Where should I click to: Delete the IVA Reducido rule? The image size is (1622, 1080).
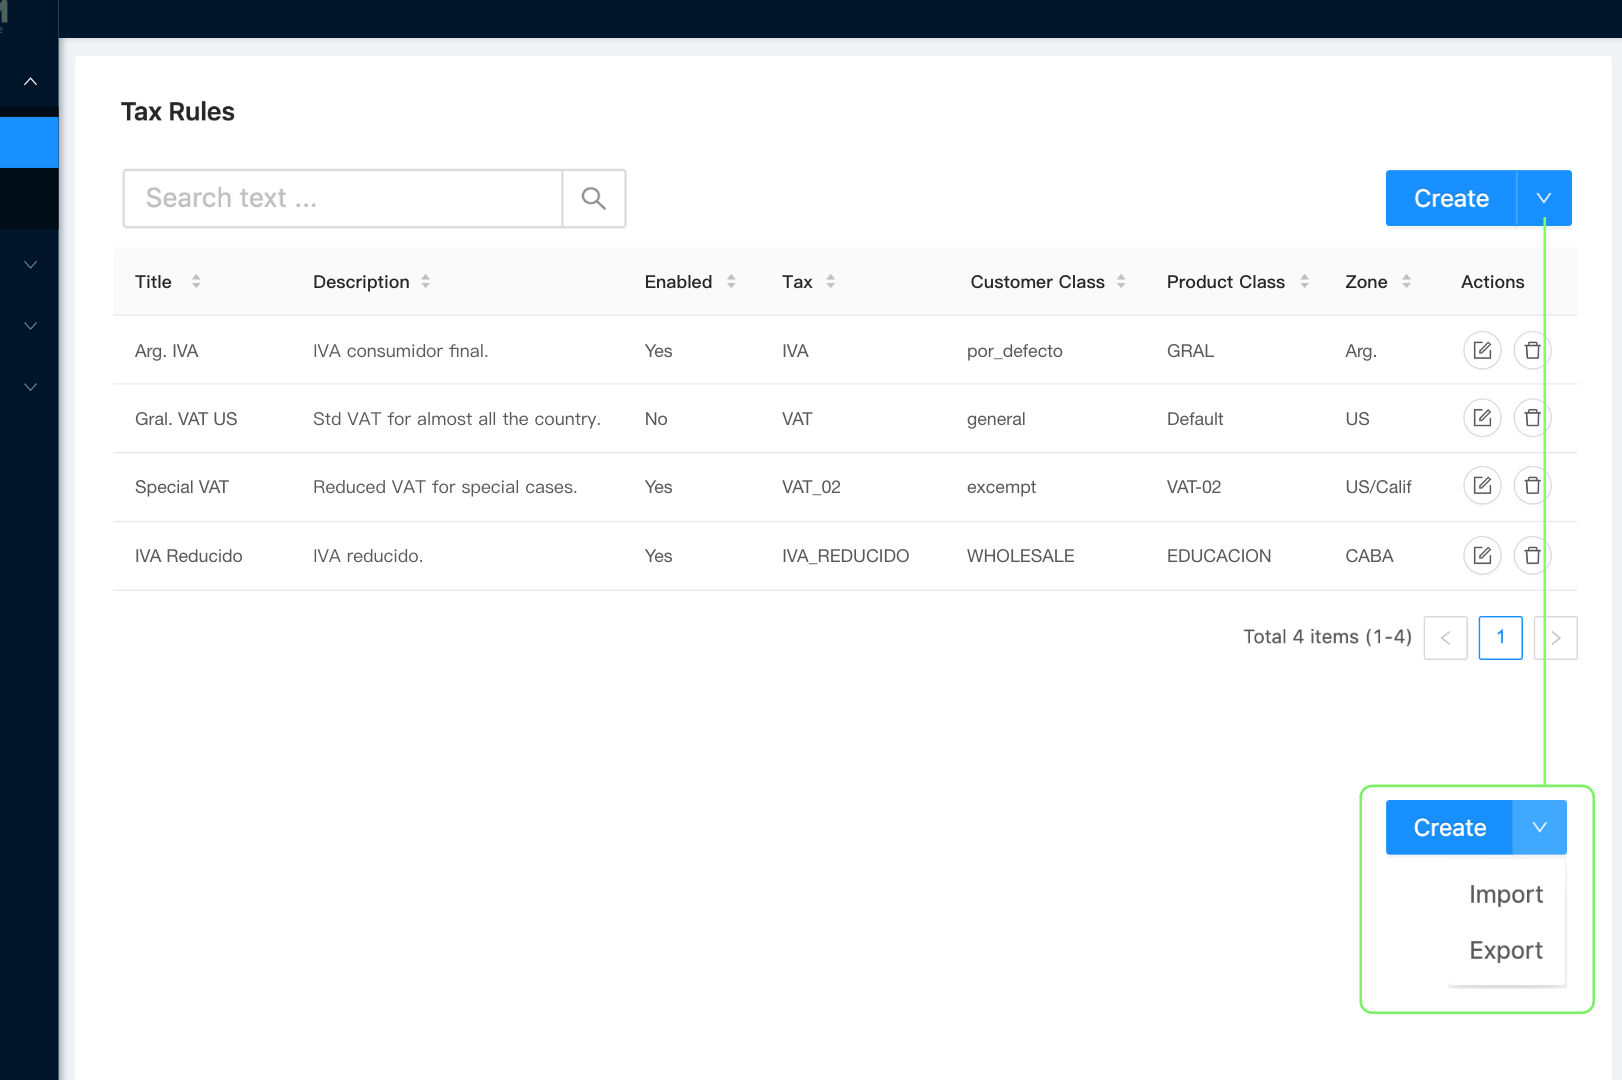point(1532,555)
